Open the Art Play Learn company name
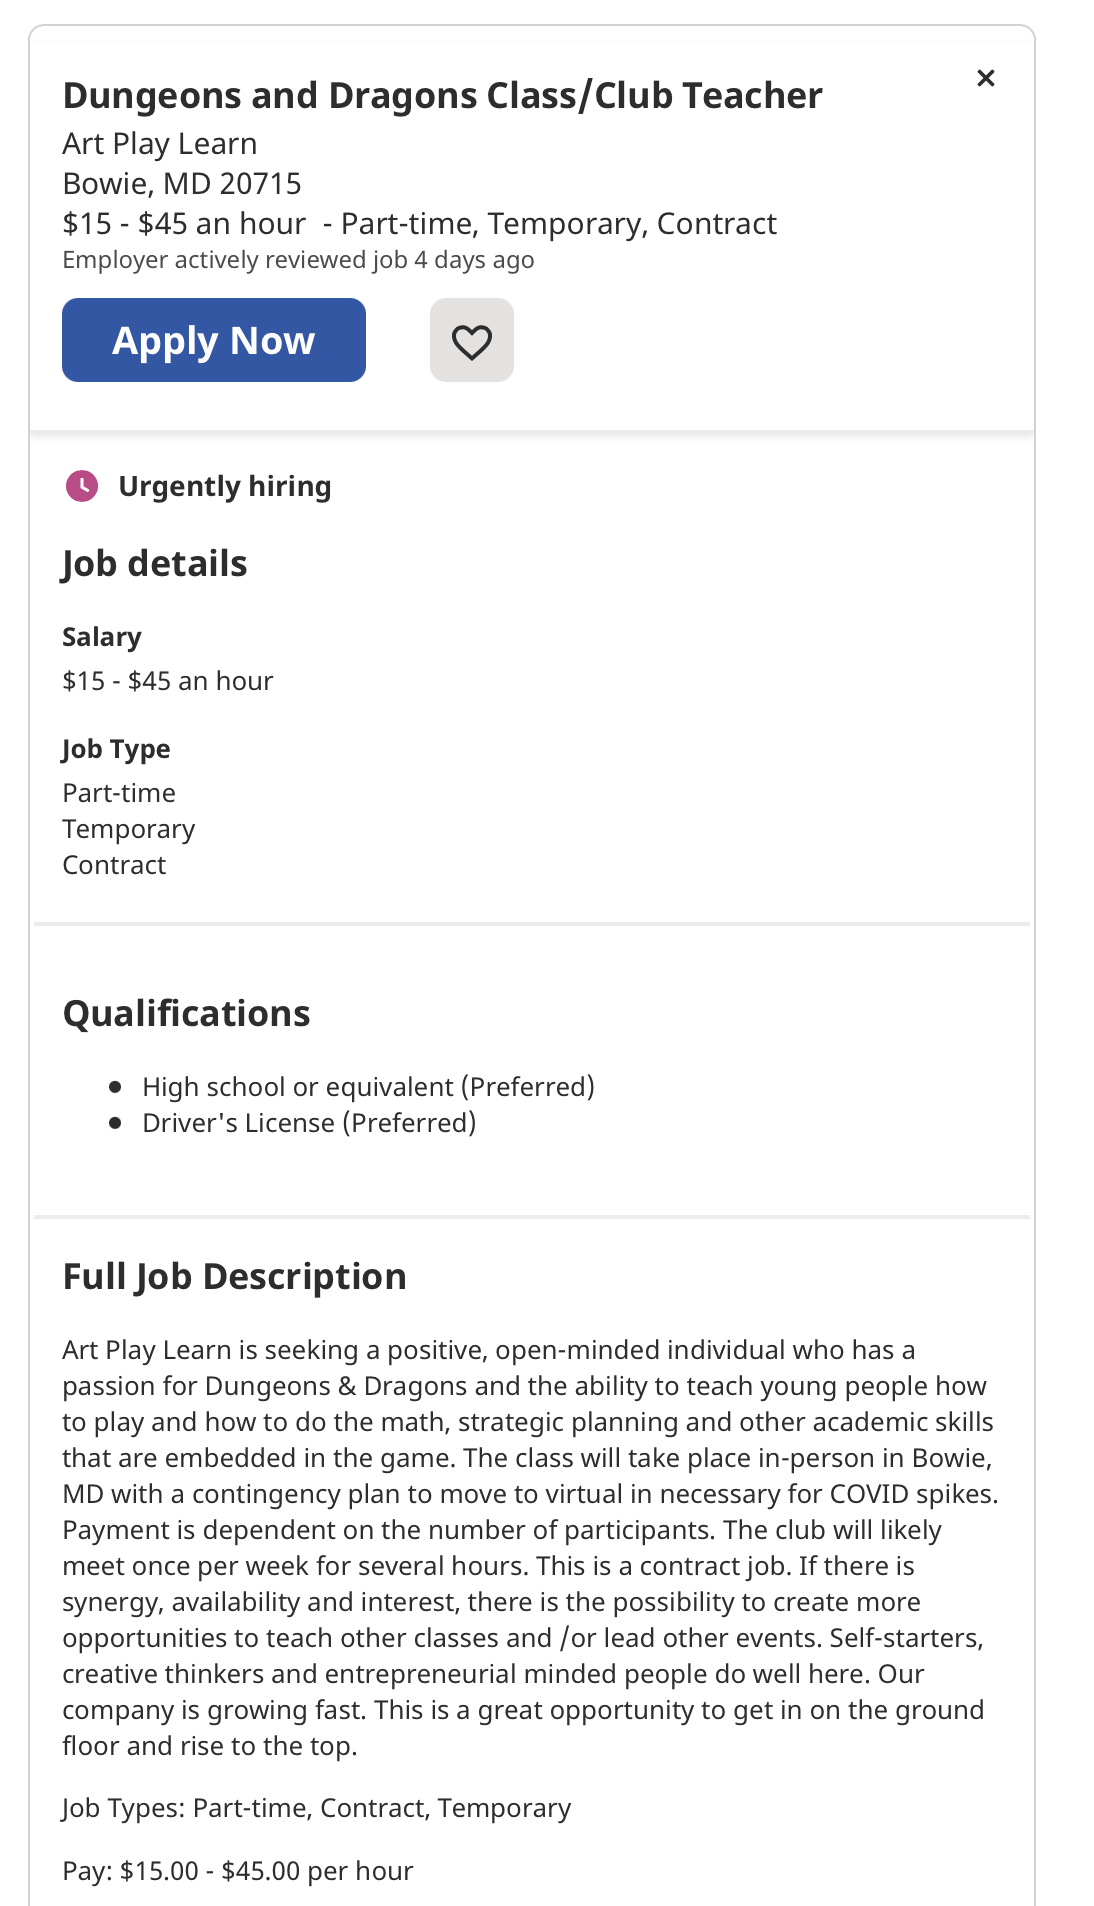This screenshot has width=1094, height=1906. [160, 144]
